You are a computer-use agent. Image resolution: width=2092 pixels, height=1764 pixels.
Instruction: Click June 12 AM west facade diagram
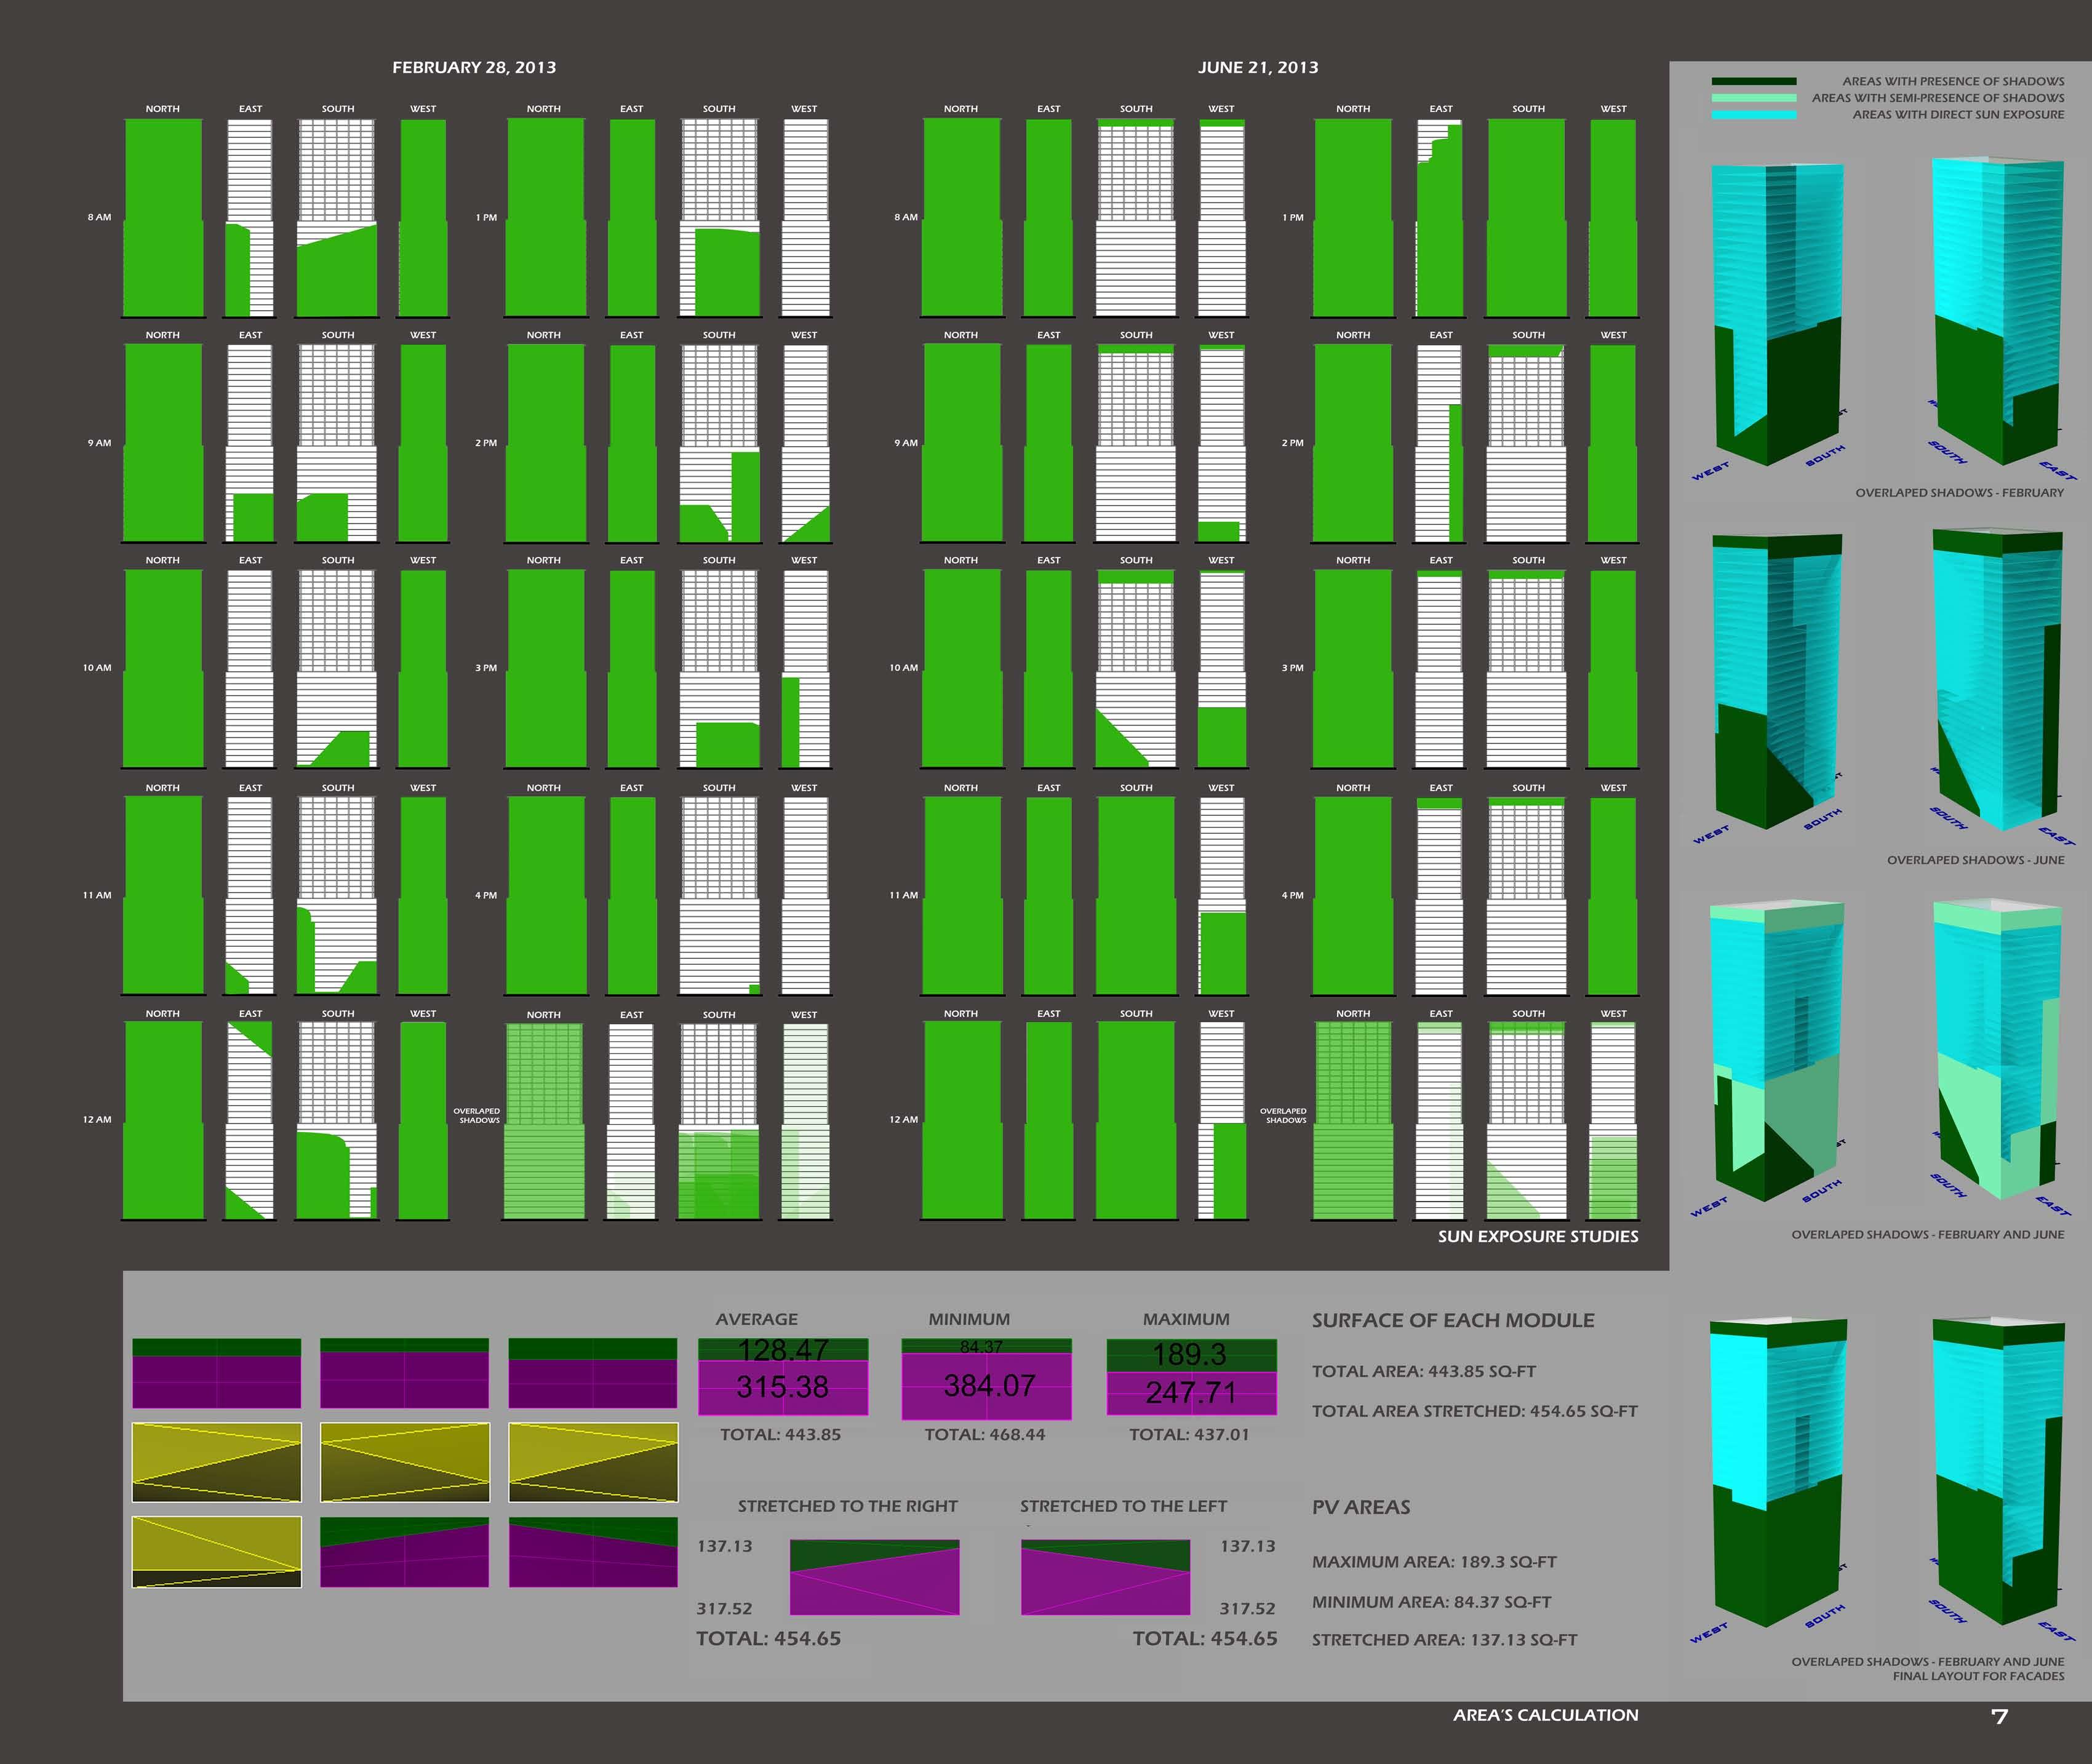[1221, 1119]
